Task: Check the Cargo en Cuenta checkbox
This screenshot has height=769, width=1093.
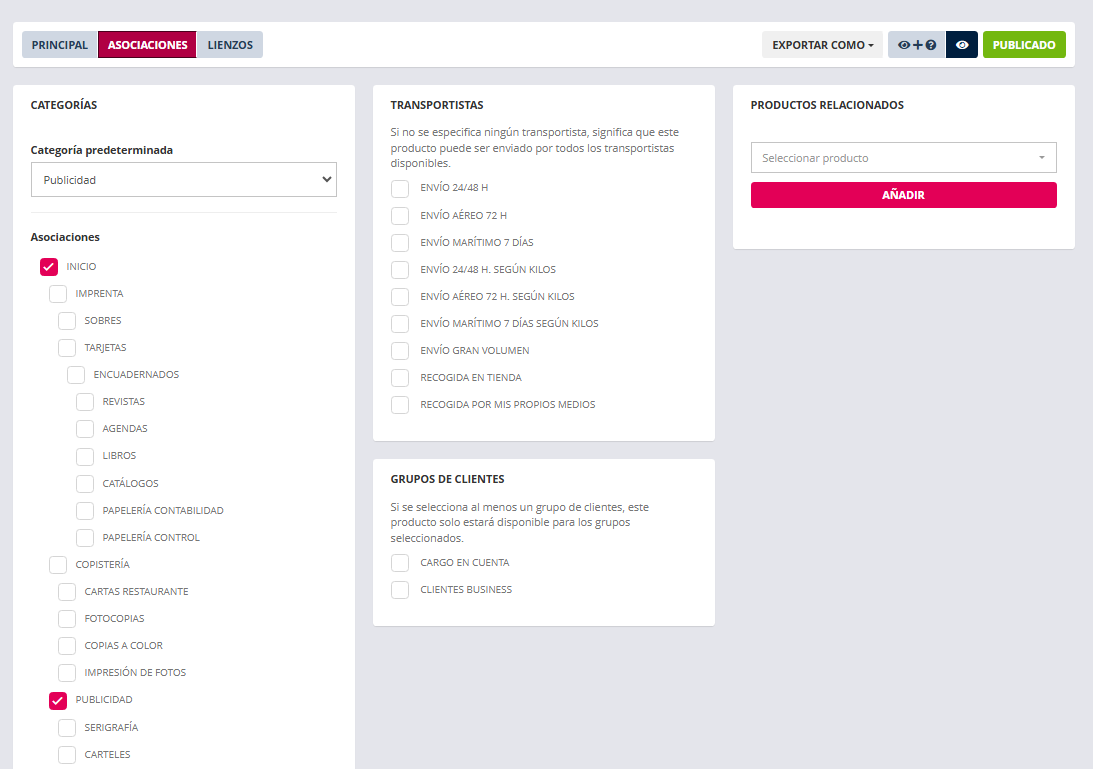Action: [x=400, y=563]
